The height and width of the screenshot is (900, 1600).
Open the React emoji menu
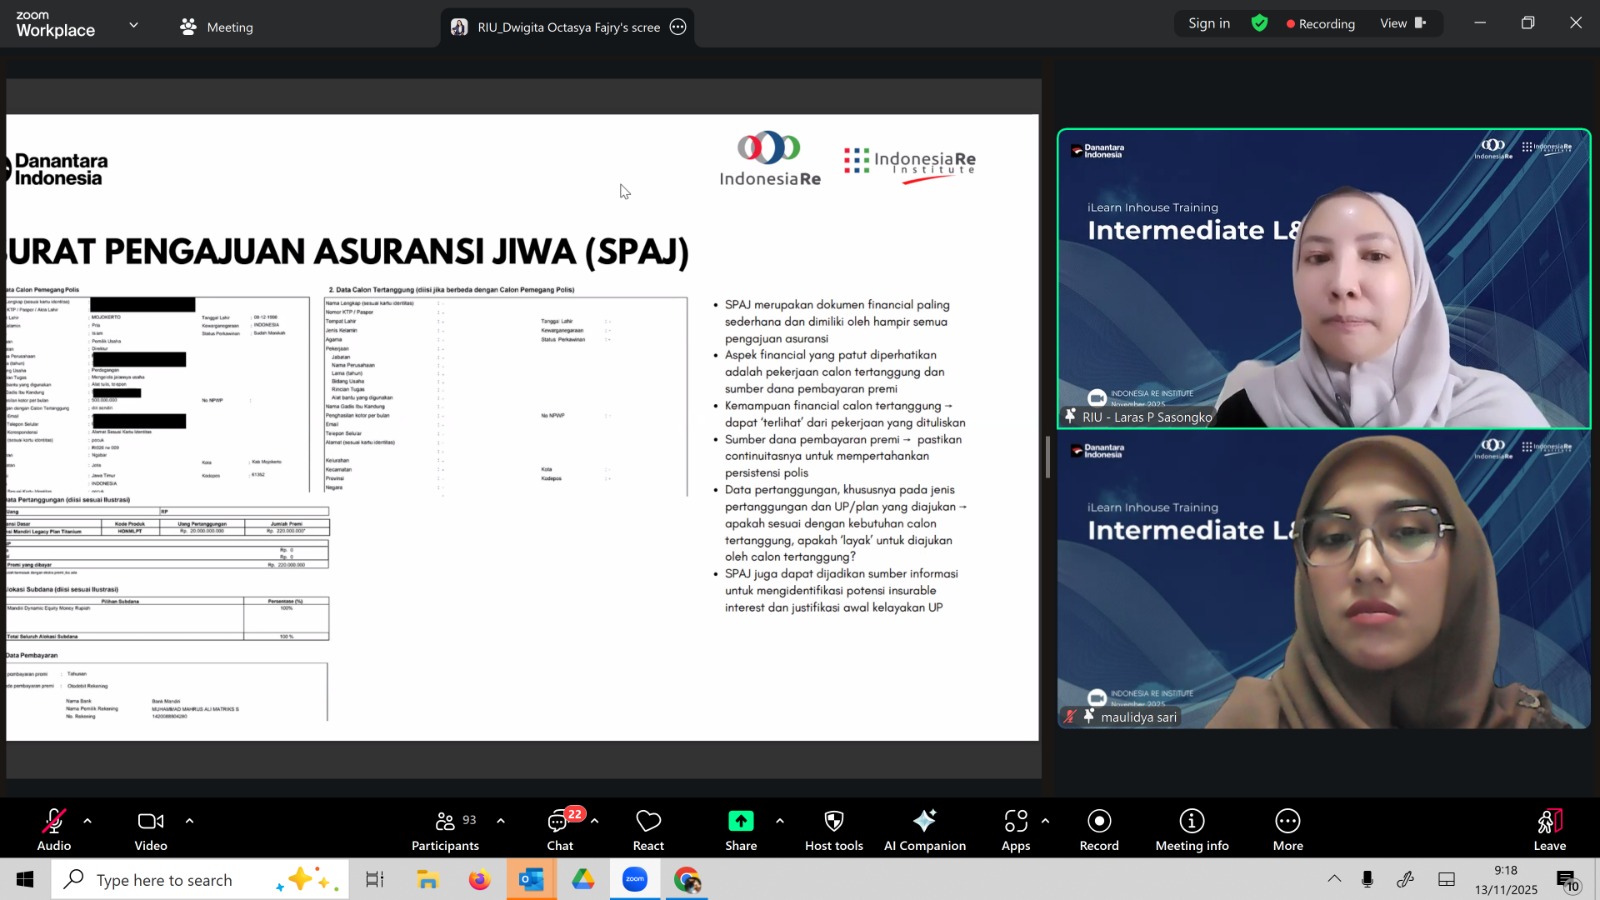648,829
